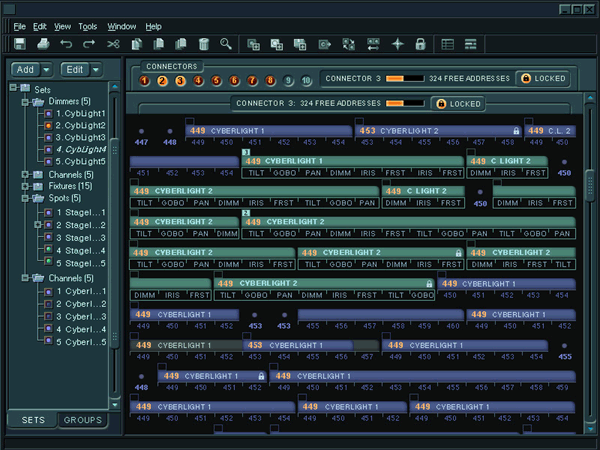This screenshot has width=600, height=450.
Task: Open the Edit dropdown in left panel
Action: tap(80, 69)
